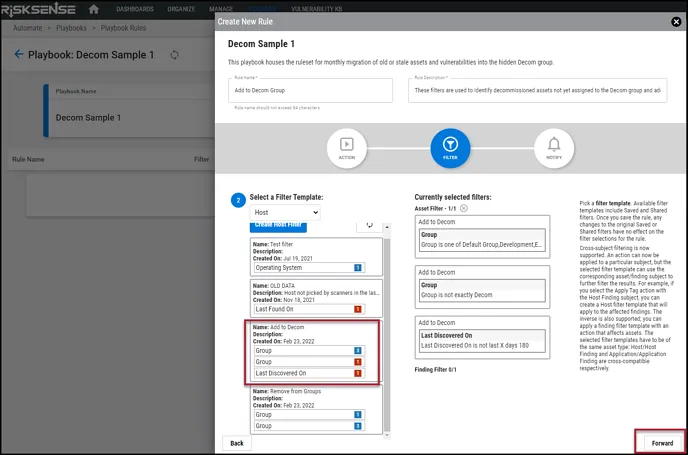
Task: Edit the Rule Name field
Action: tap(310, 90)
